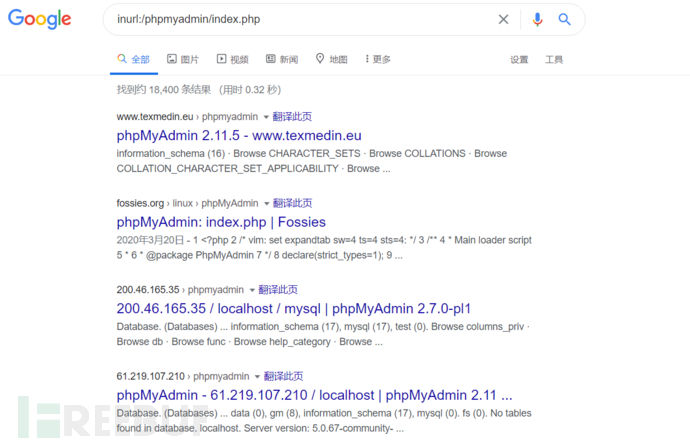The width and height of the screenshot is (690, 445).
Task: Switch to the 图片 images tab
Action: [x=183, y=59]
